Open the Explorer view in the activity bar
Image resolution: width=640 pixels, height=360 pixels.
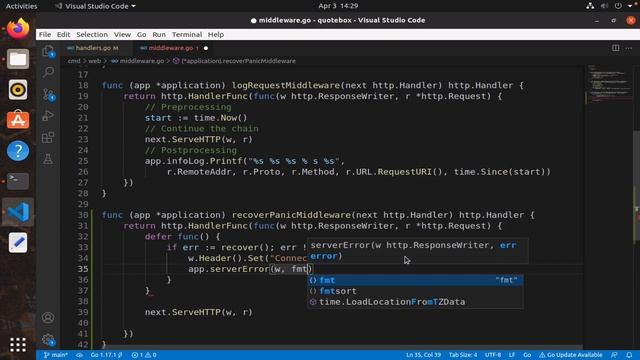coord(48,51)
